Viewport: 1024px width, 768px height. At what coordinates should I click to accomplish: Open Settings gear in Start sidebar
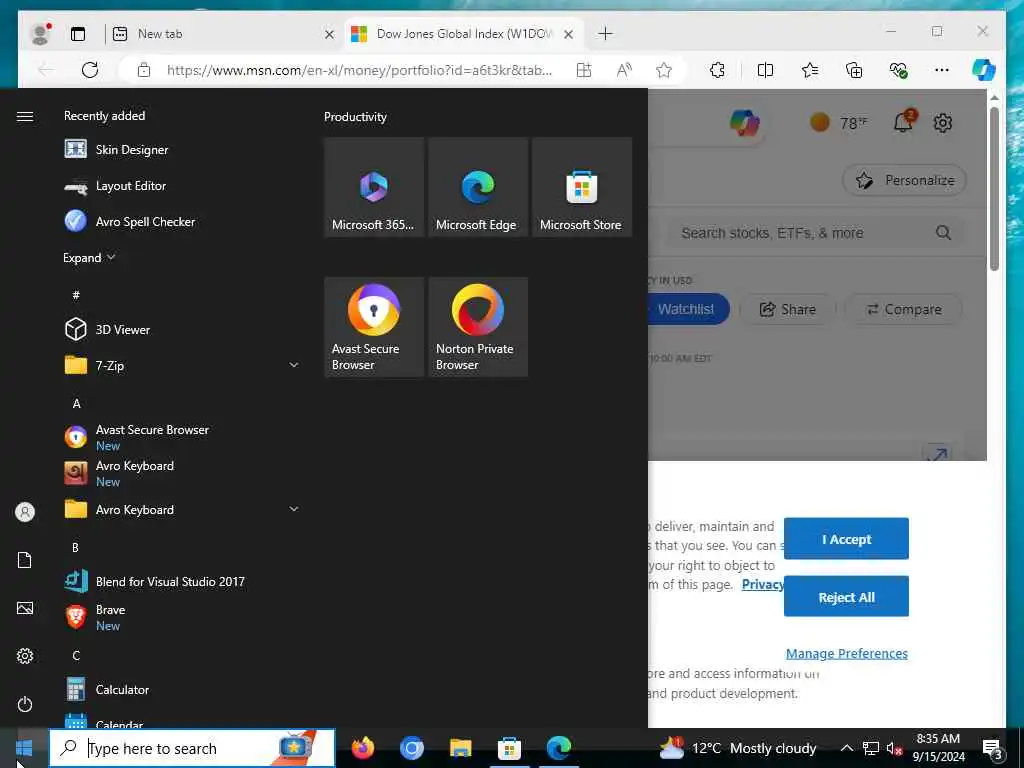(x=25, y=656)
